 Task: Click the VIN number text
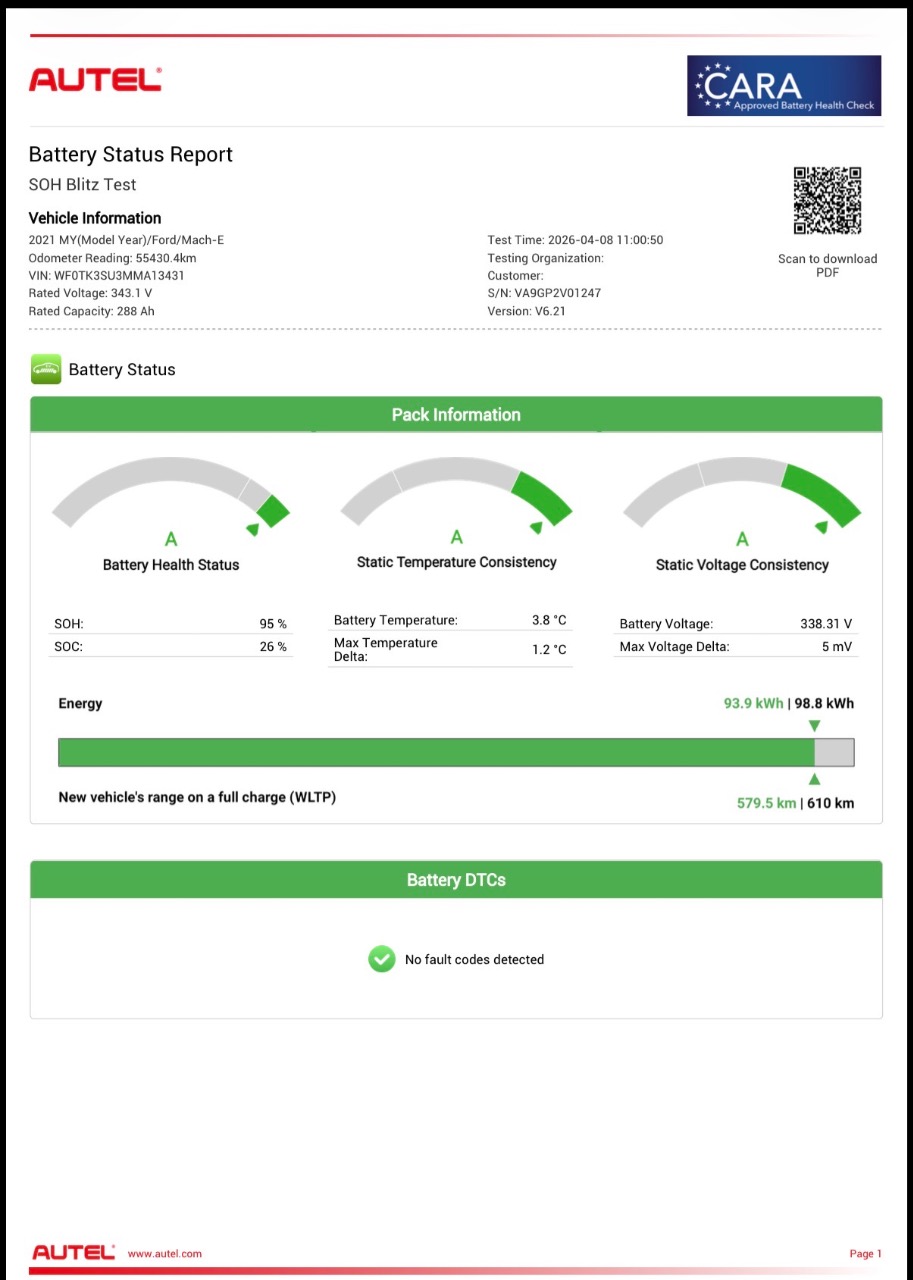(x=107, y=275)
